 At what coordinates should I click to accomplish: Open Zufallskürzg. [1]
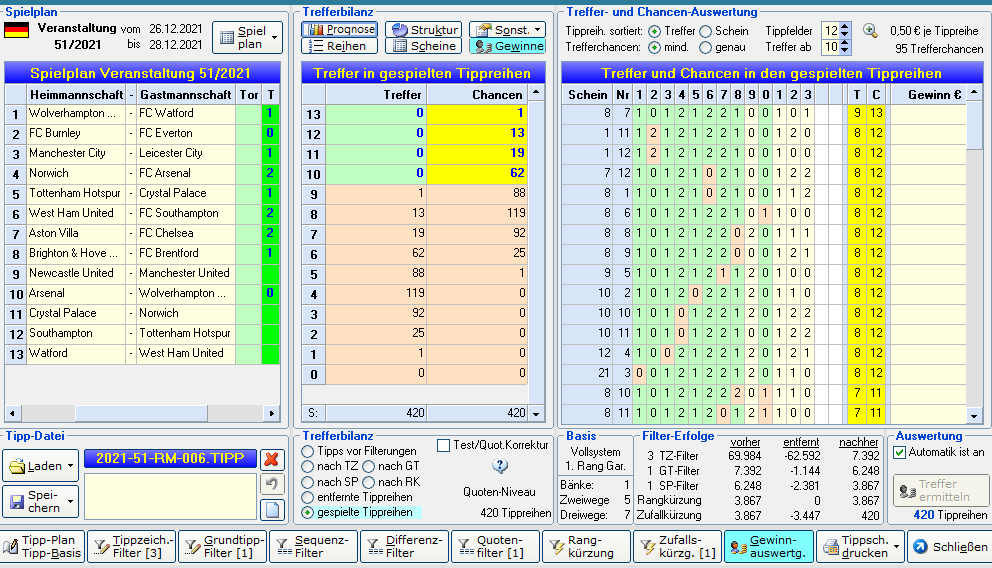click(x=678, y=546)
